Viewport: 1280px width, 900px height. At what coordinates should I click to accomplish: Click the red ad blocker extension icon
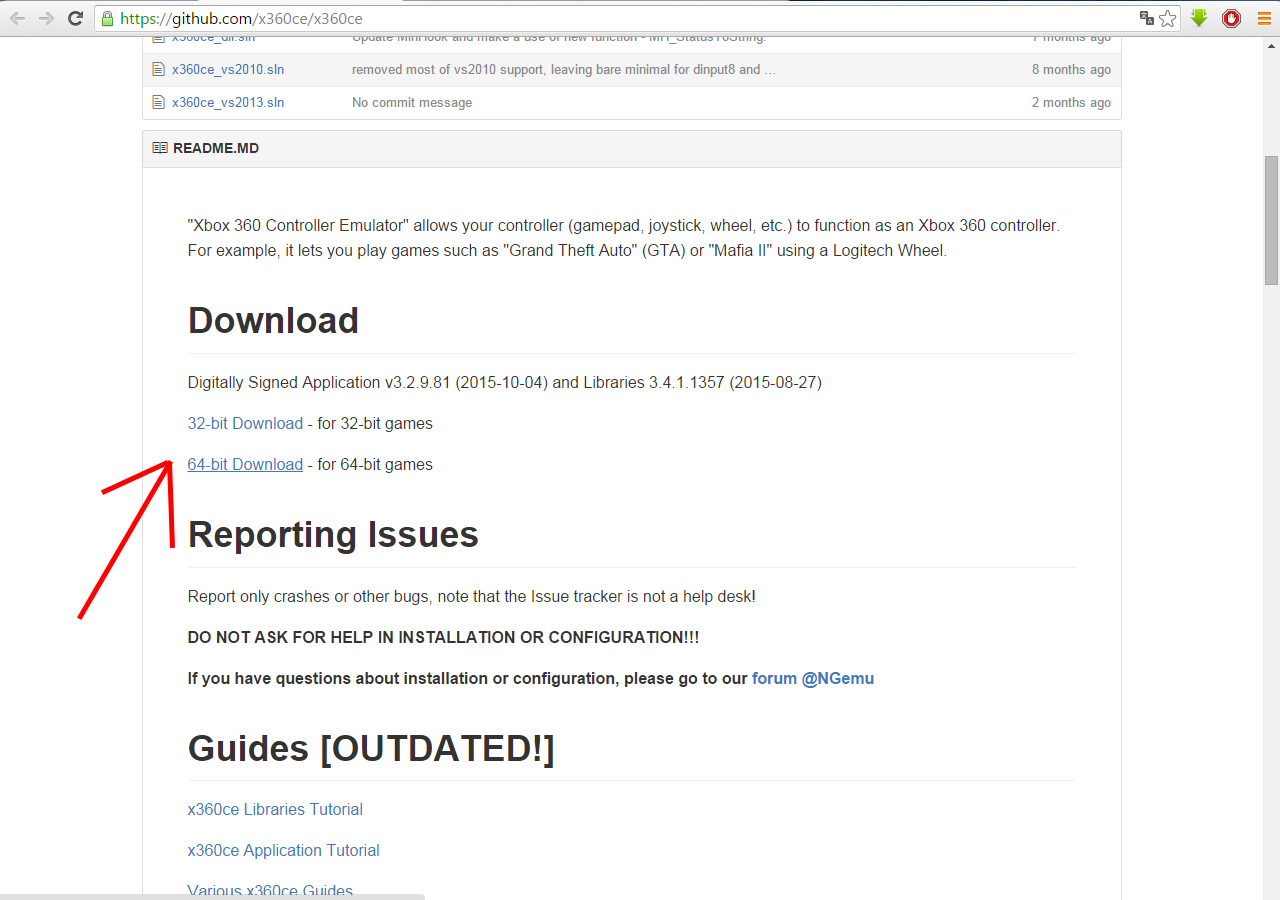(x=1231, y=18)
